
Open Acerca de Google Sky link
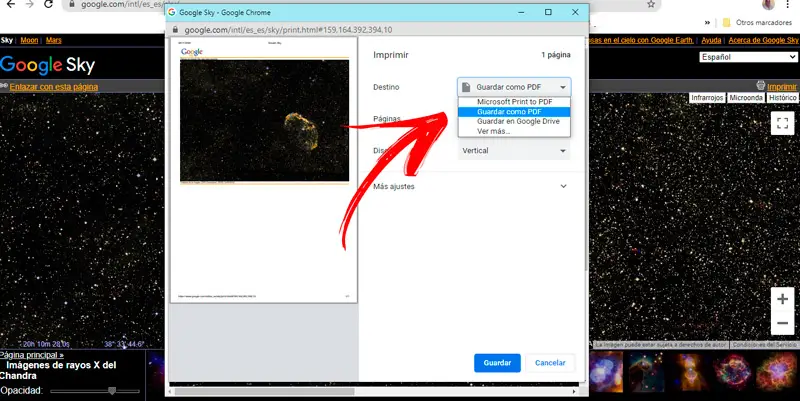coord(763,40)
